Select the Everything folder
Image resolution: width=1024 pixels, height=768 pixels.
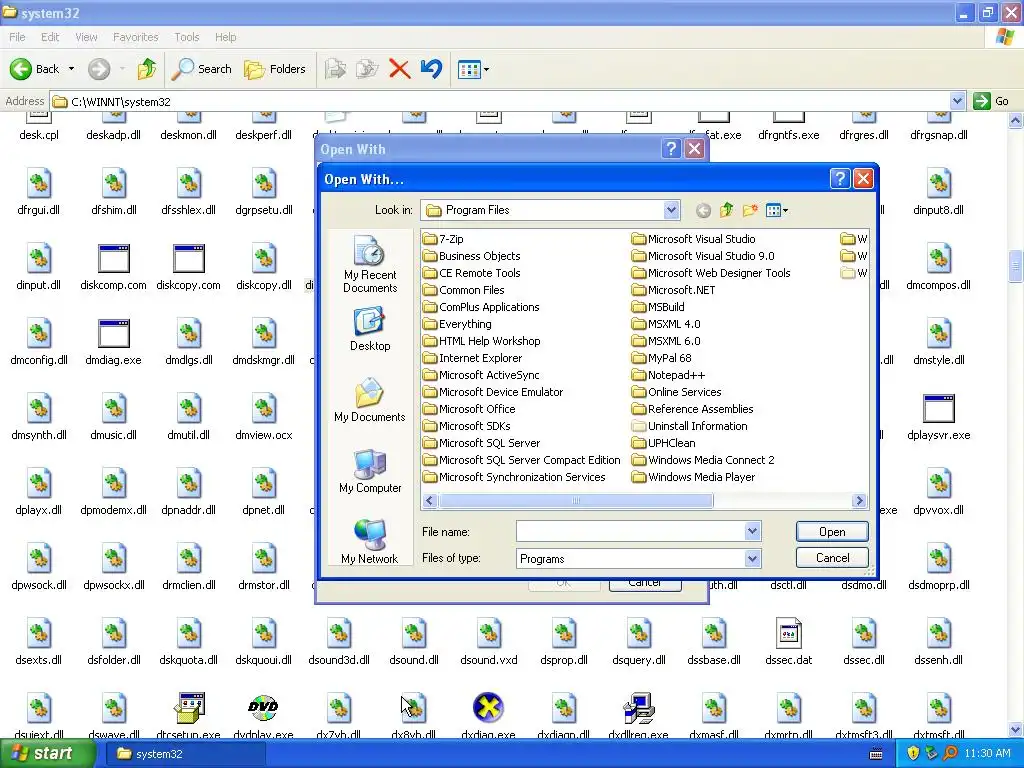[457, 324]
